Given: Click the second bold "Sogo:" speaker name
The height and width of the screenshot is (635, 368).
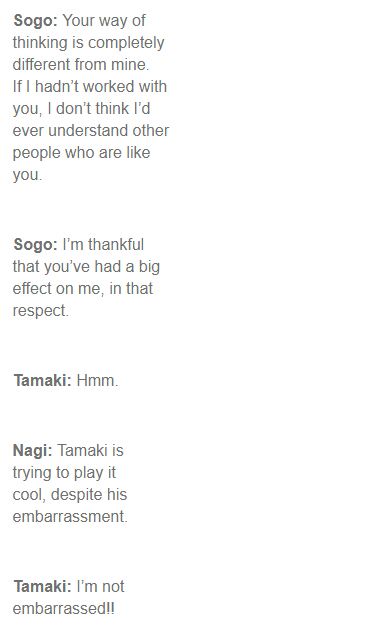Looking at the screenshot, I should coord(36,245).
